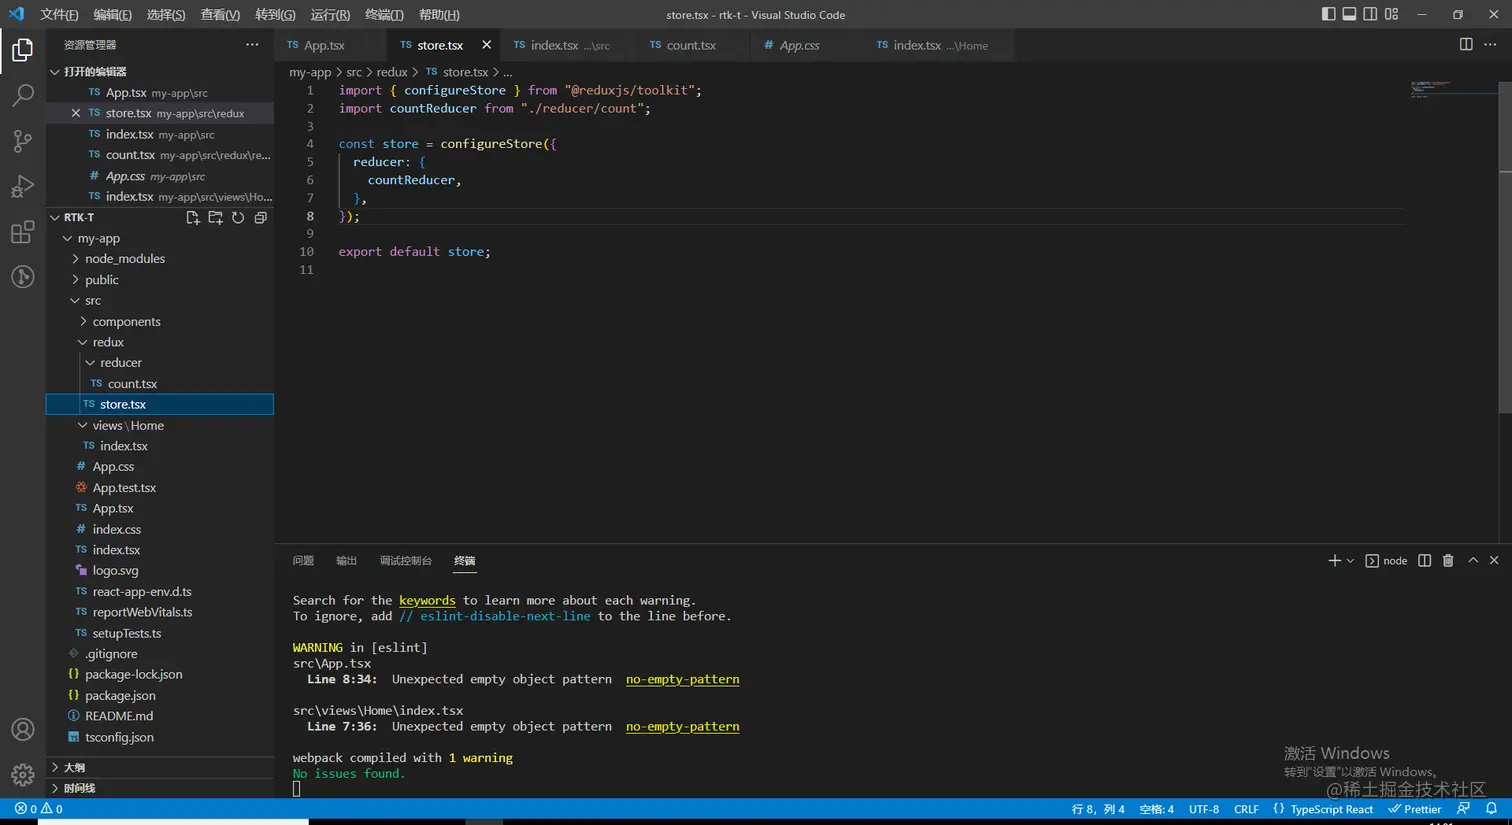Add a new terminal with plus icon

(1334, 561)
